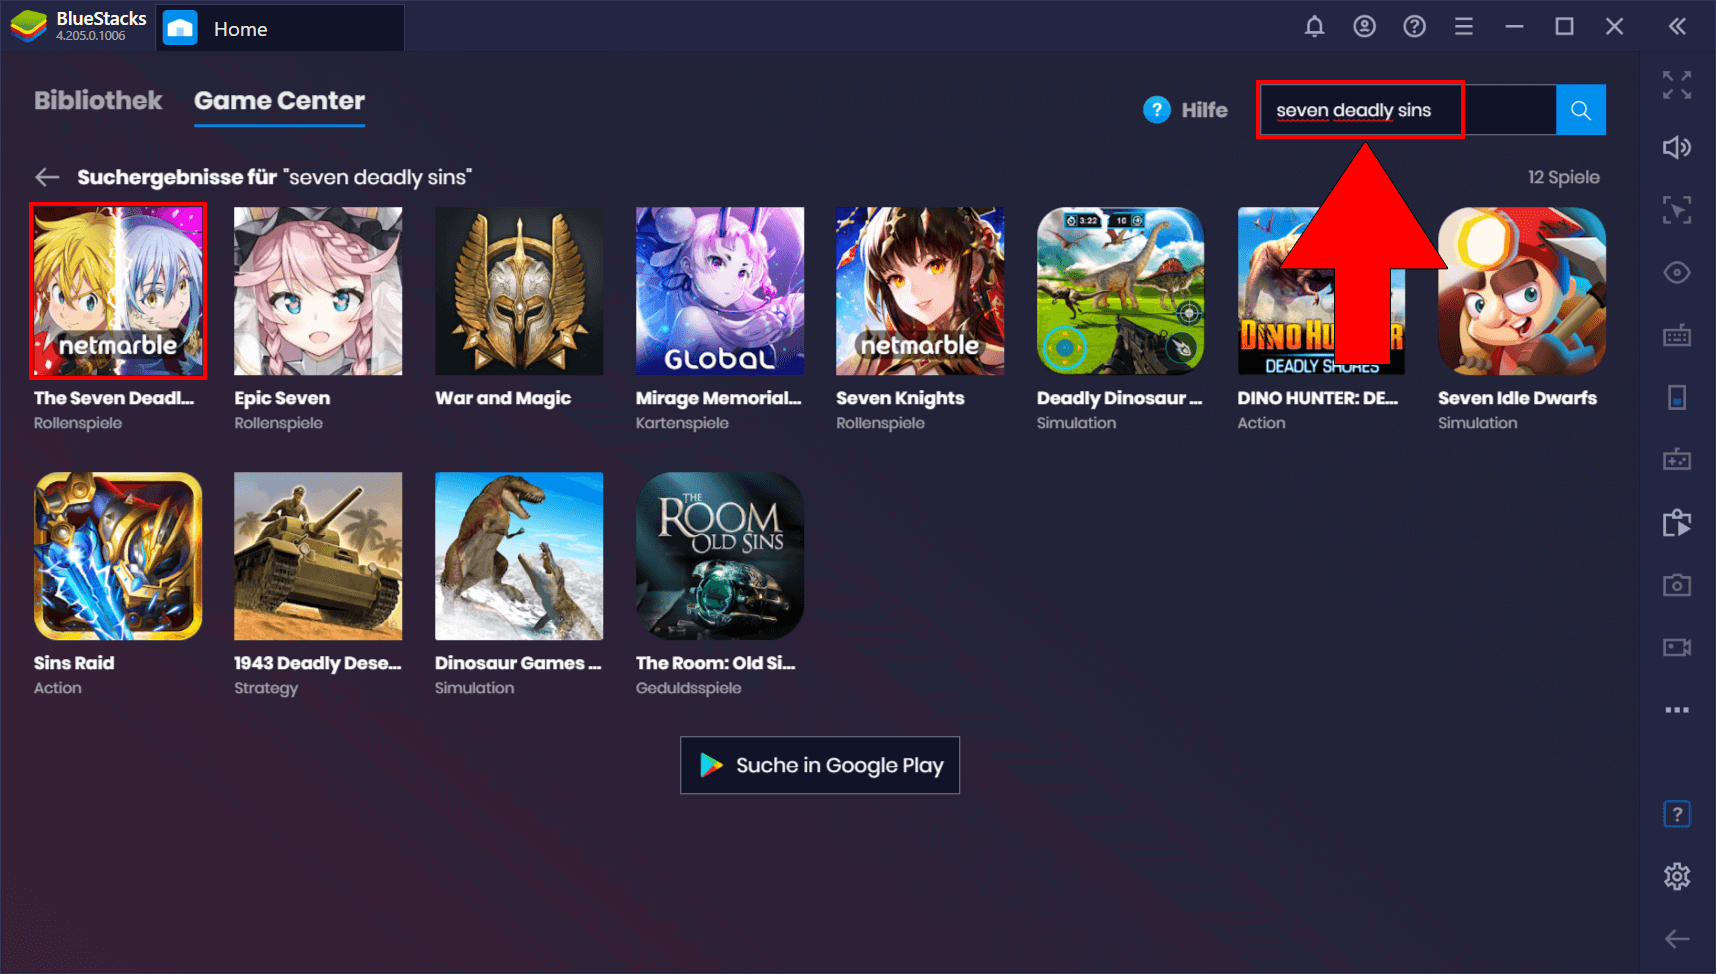Click the volume speaker icon in sidebar
The image size is (1716, 974).
pyautogui.click(x=1677, y=148)
